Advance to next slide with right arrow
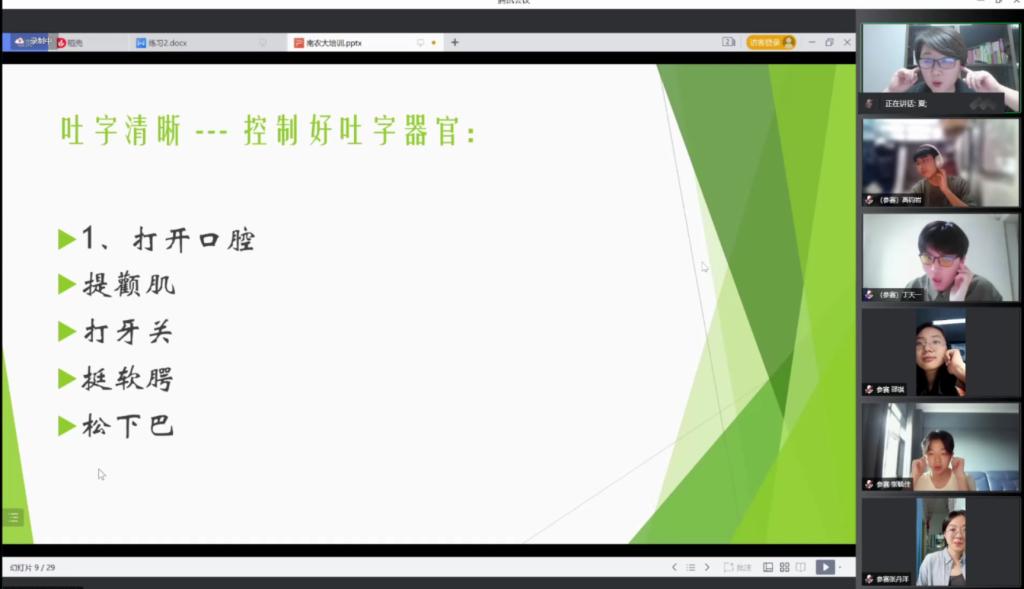The height and width of the screenshot is (589, 1024). (x=707, y=567)
